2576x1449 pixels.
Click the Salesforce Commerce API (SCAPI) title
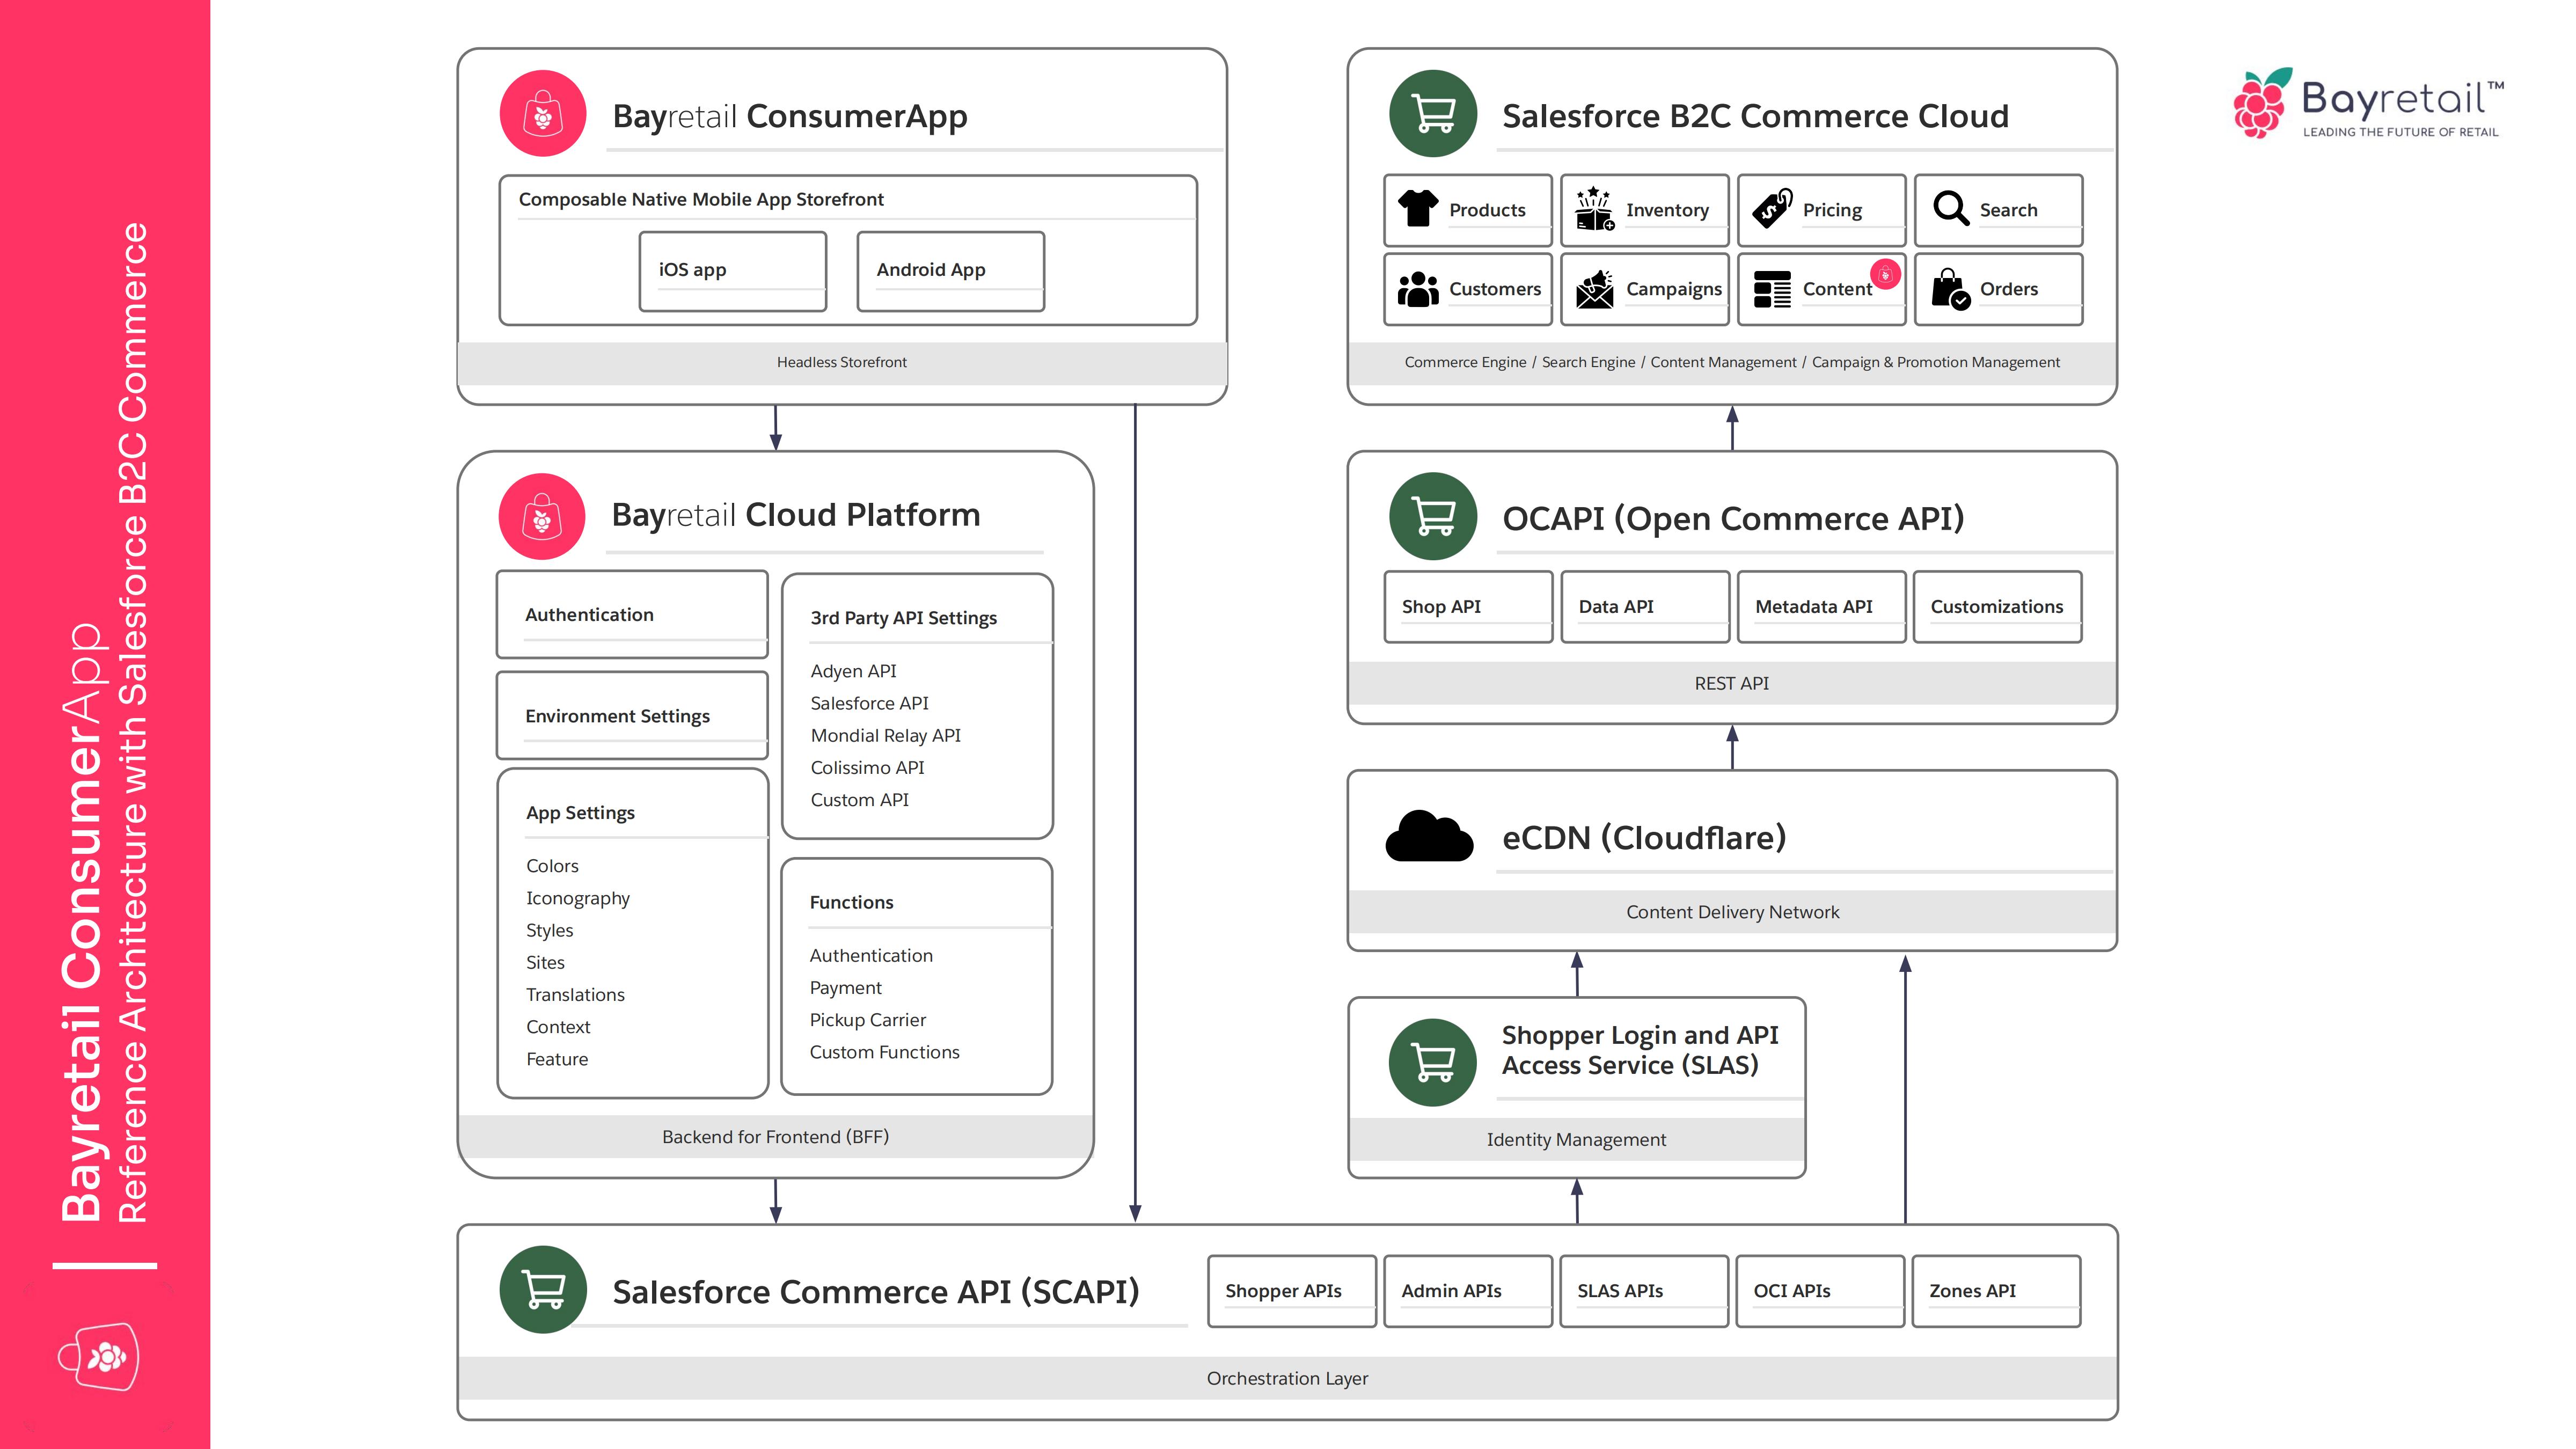tap(876, 1291)
